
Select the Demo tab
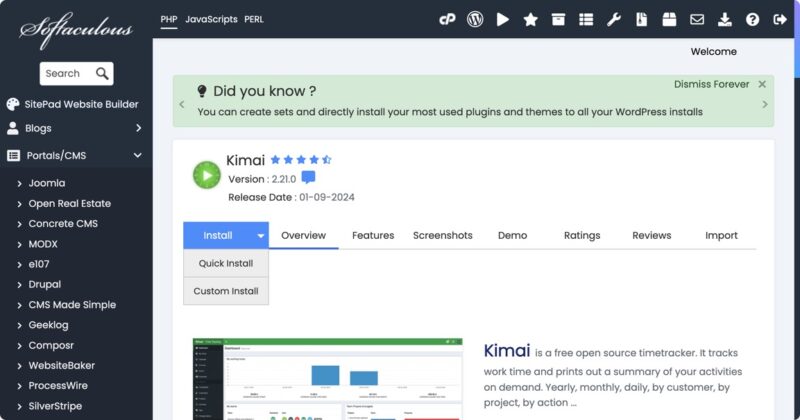[x=512, y=235]
